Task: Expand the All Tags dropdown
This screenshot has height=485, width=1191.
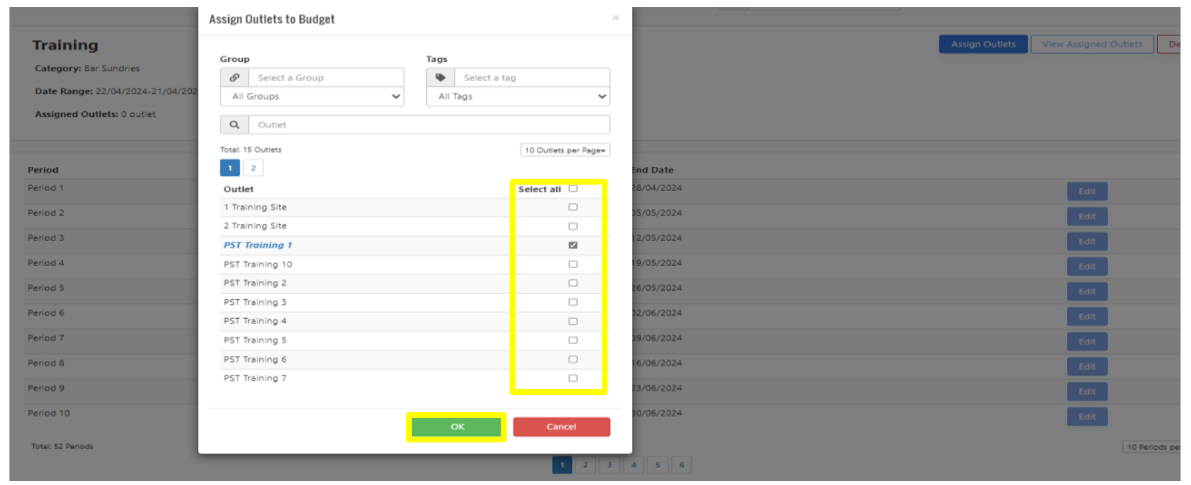Action: click(x=518, y=97)
